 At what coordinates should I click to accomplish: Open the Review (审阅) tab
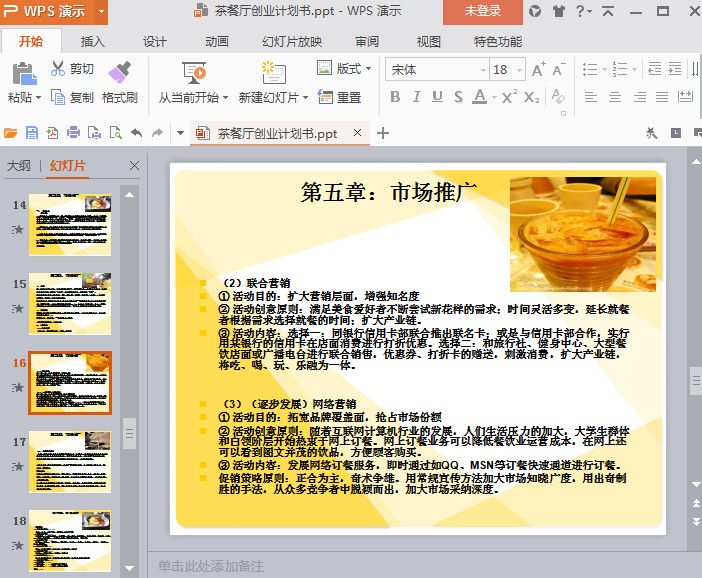tap(367, 42)
